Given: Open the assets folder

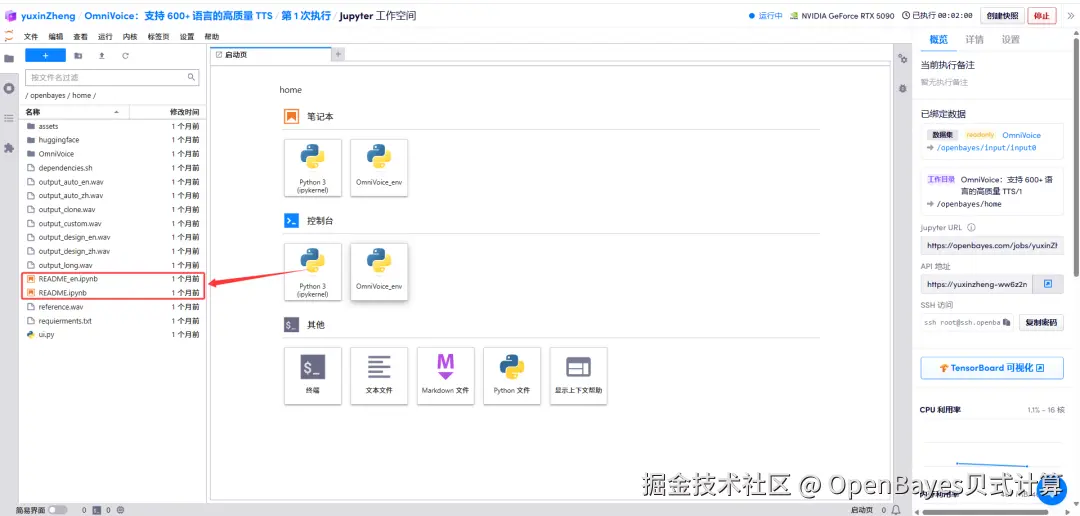Looking at the screenshot, I should click(x=112, y=126).
